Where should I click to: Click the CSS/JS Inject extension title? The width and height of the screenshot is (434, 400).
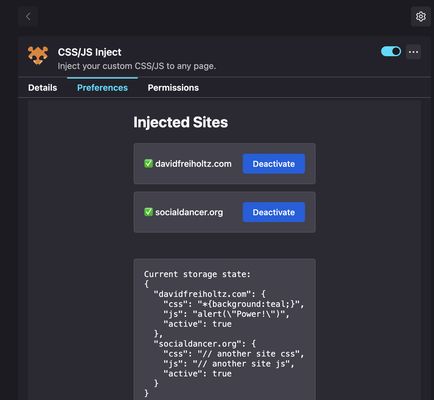[90, 52]
